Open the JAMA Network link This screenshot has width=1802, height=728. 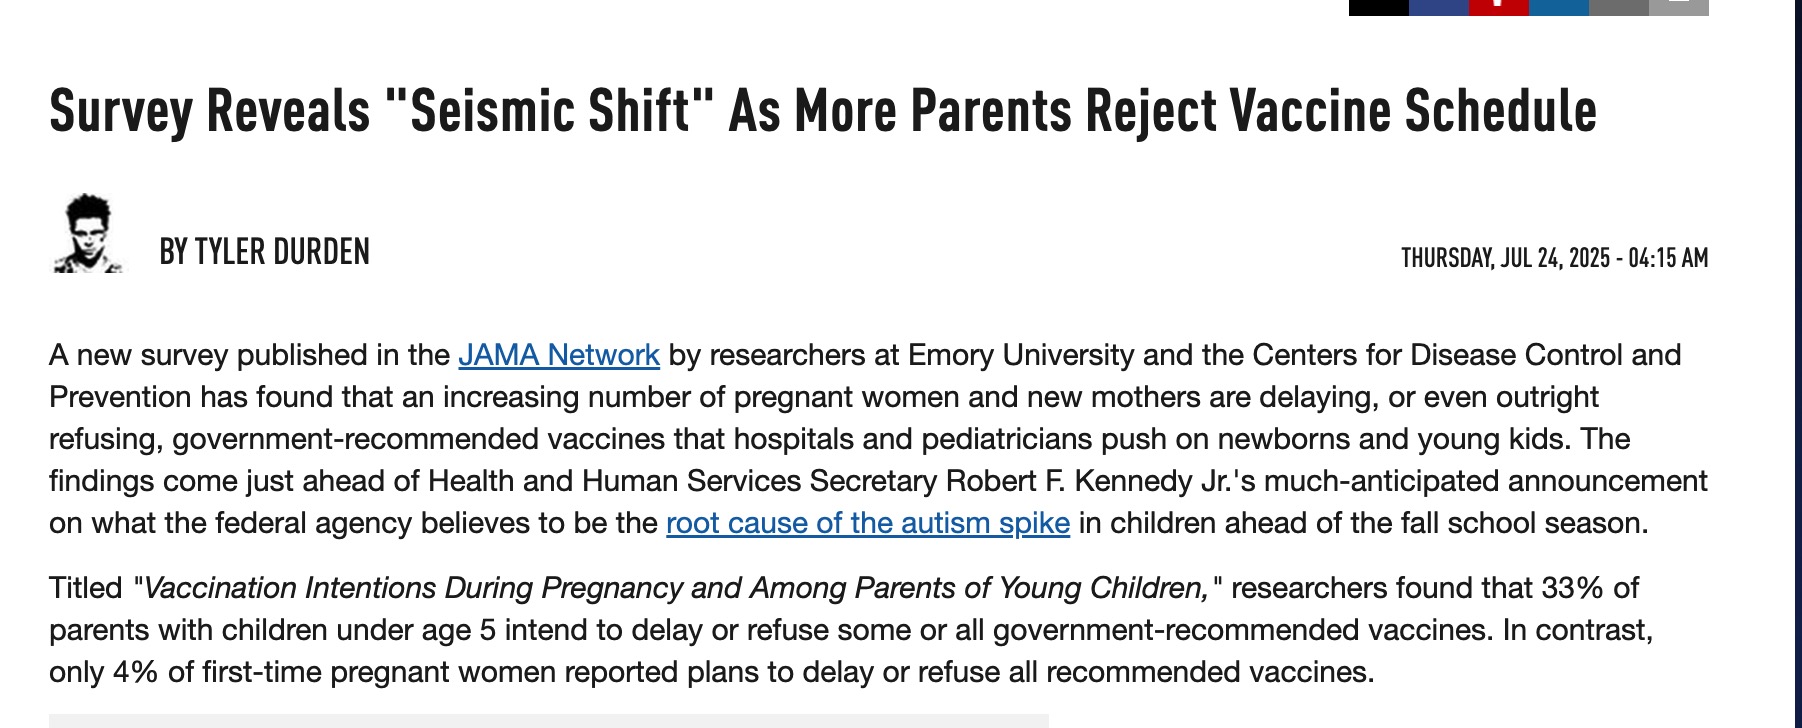coord(559,355)
